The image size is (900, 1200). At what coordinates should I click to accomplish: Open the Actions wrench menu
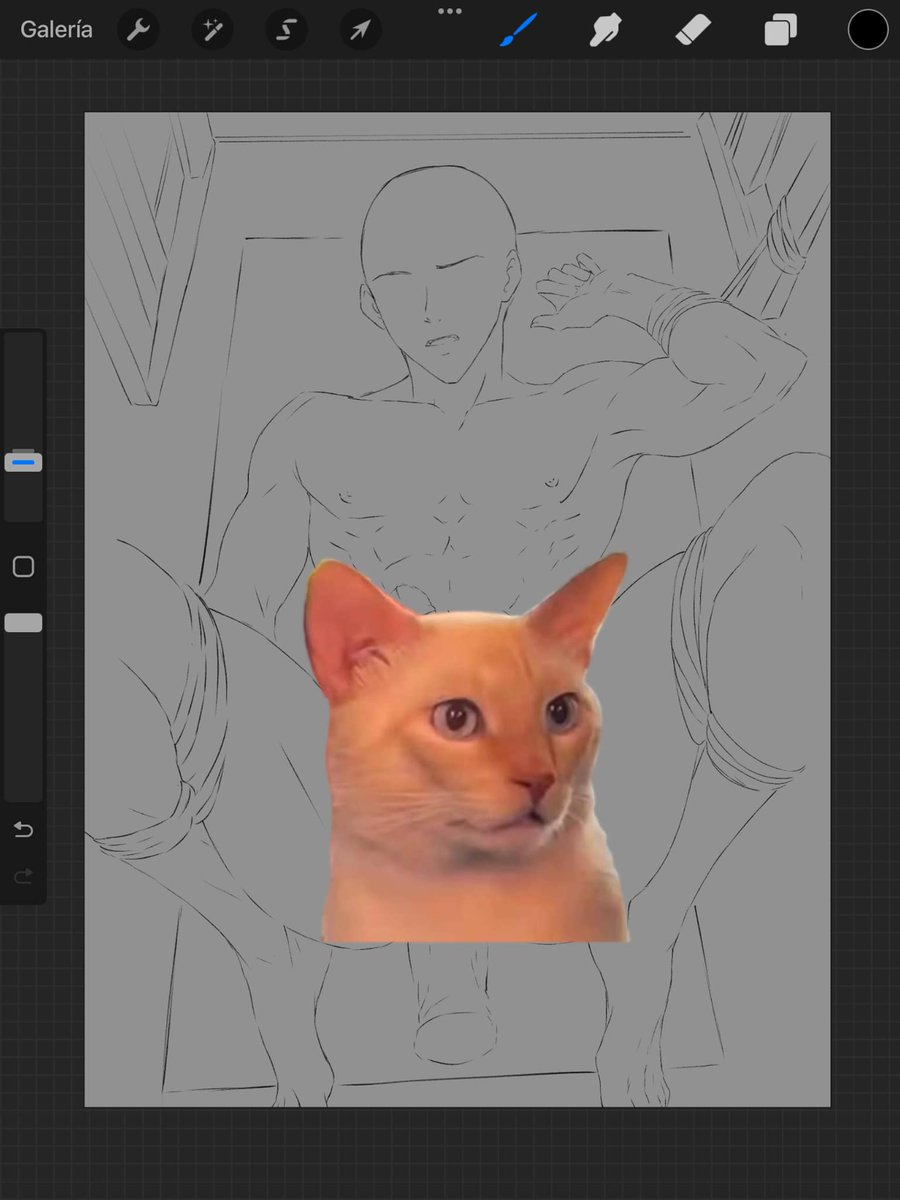138,30
